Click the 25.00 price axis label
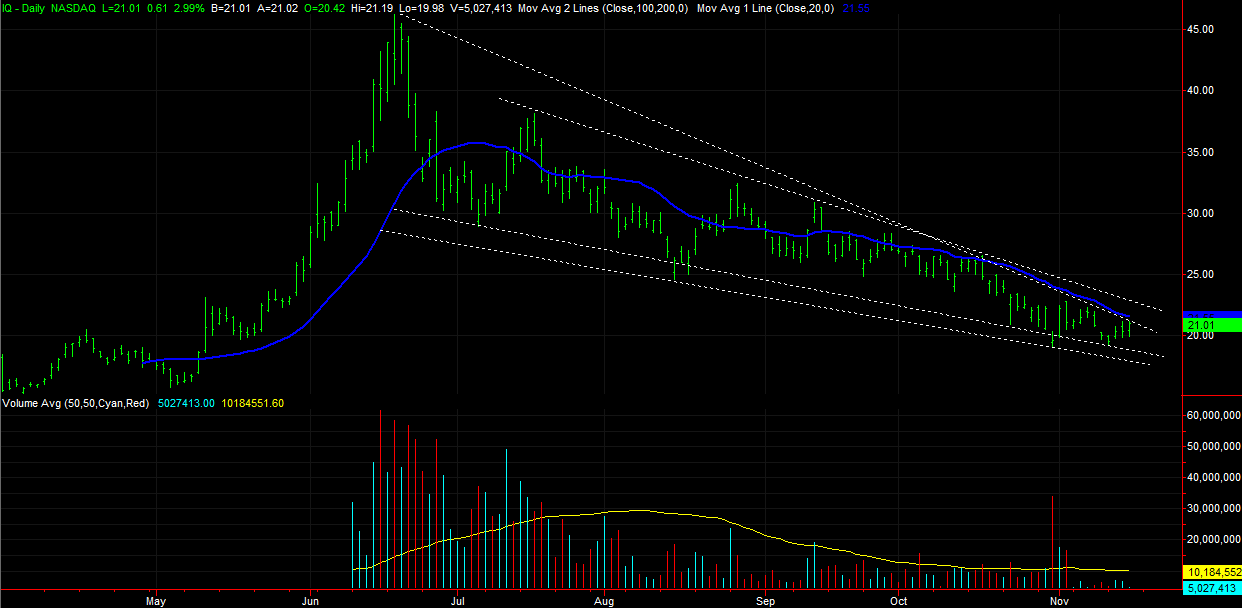Image resolution: width=1242 pixels, height=608 pixels. click(1199, 274)
